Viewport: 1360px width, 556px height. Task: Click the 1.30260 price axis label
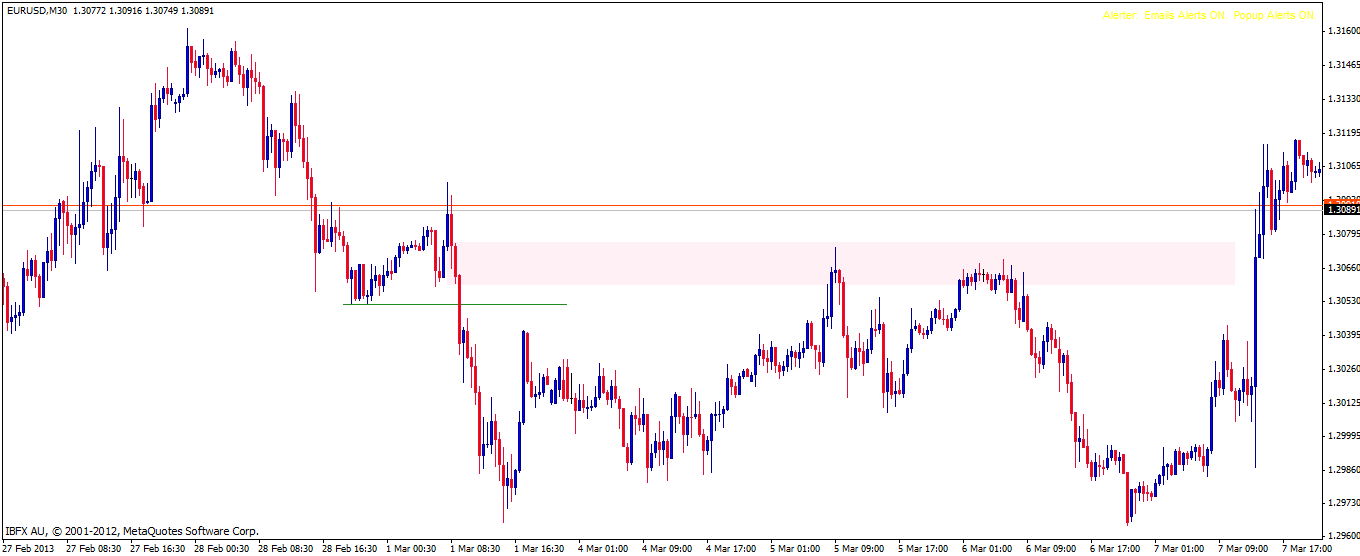(1342, 368)
